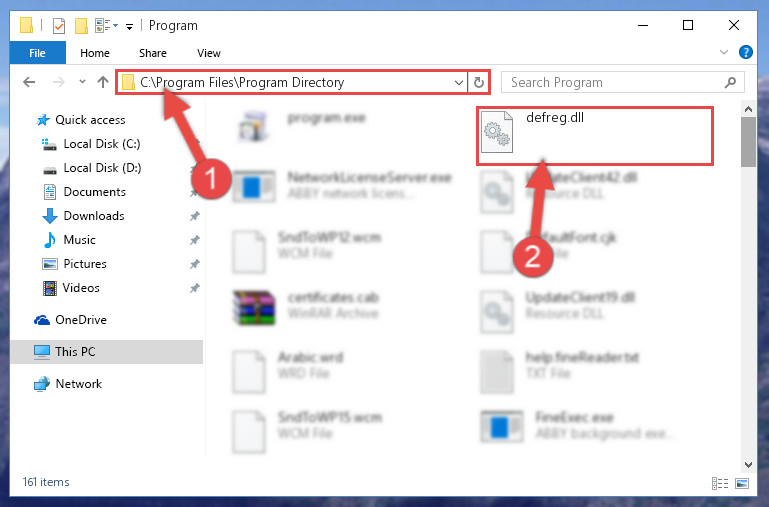This screenshot has height=507, width=769.
Task: Click the Search Program input field
Action: tap(615, 82)
